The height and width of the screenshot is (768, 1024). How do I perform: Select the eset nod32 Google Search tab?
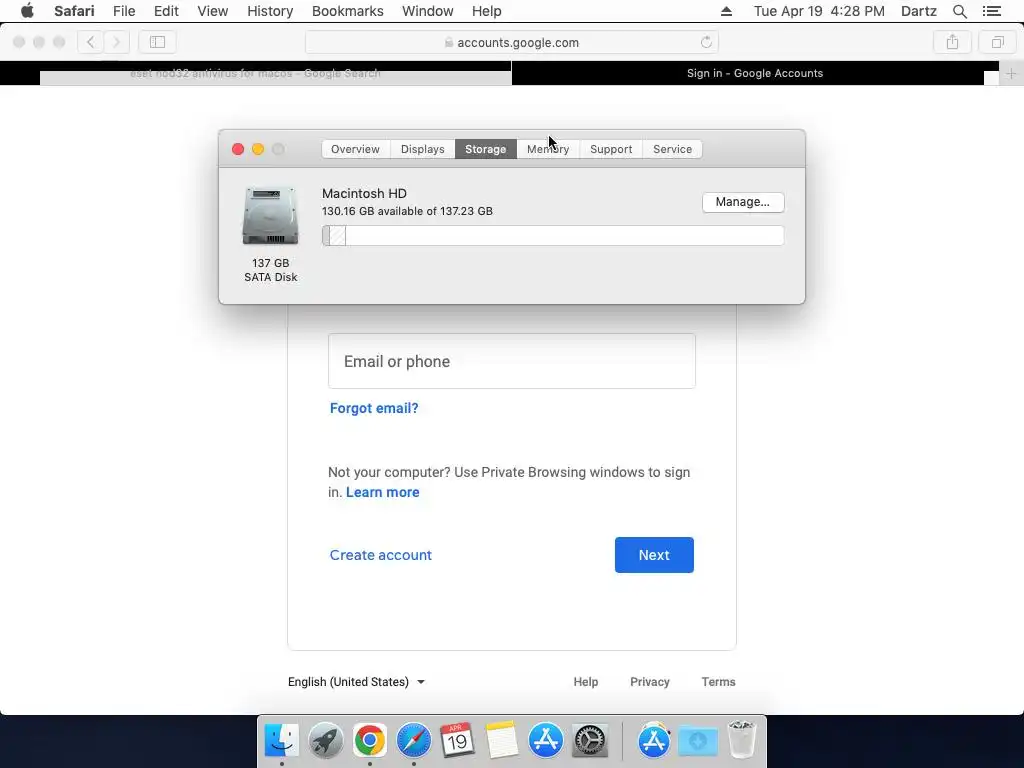pos(255,74)
